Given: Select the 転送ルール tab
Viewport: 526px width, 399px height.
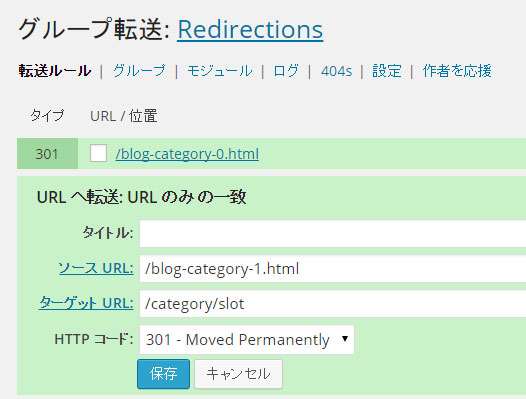Looking at the screenshot, I should (54, 71).
